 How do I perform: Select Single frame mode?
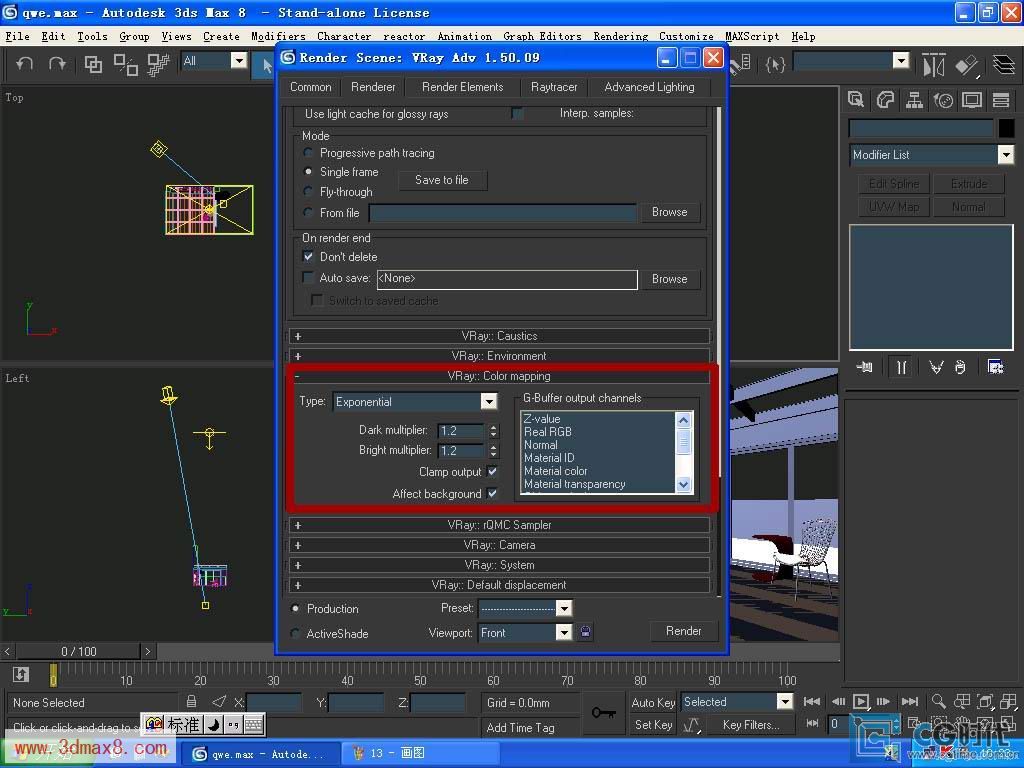point(308,172)
